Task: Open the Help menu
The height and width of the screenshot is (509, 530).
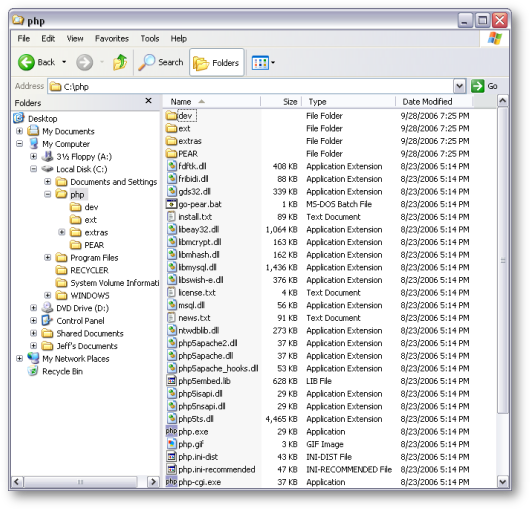Action: [x=178, y=39]
